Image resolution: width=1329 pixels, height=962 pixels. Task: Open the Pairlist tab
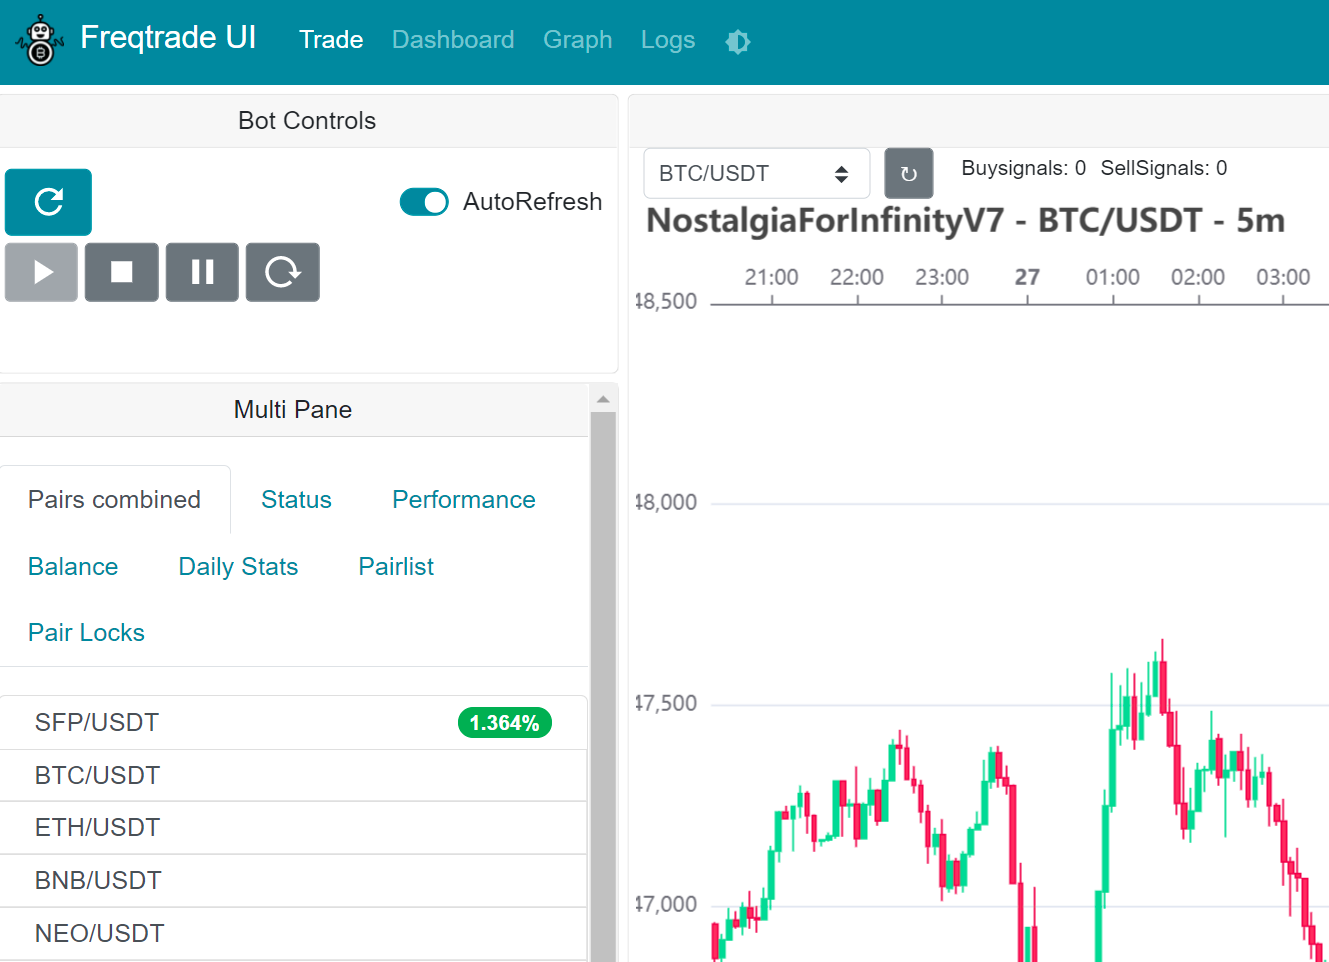point(395,566)
